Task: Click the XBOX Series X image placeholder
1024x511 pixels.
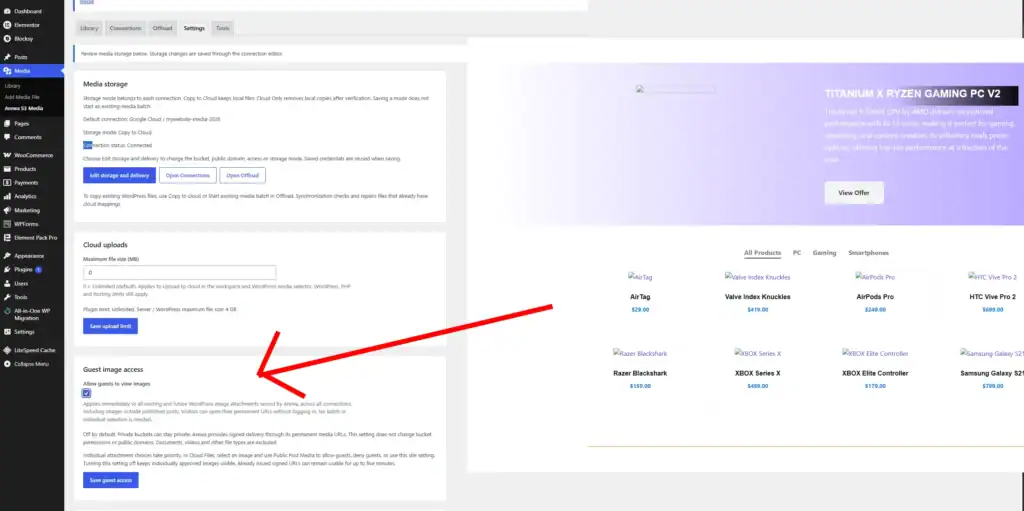Action: (x=758, y=354)
